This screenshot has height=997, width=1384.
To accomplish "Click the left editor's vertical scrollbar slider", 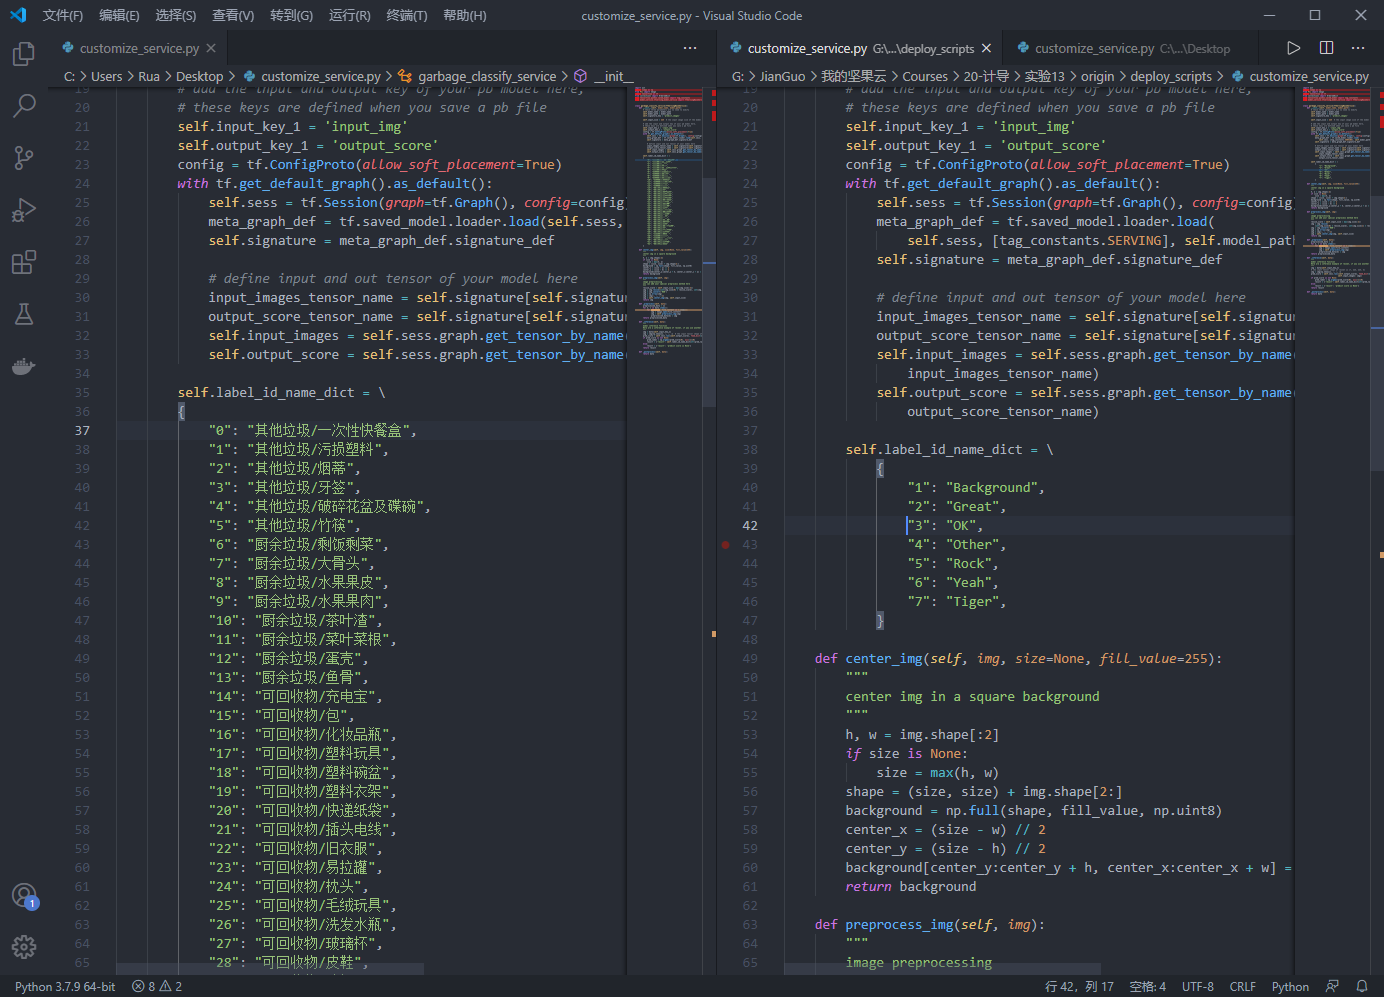I will pyautogui.click(x=710, y=292).
